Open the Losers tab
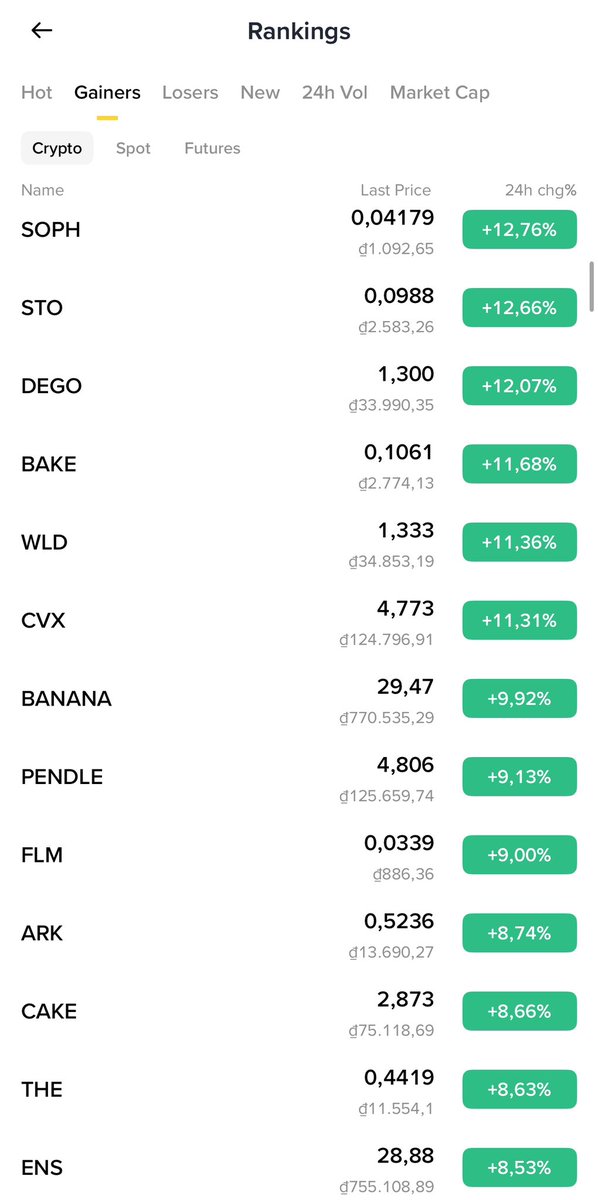This screenshot has height=1200, width=598. point(190,92)
